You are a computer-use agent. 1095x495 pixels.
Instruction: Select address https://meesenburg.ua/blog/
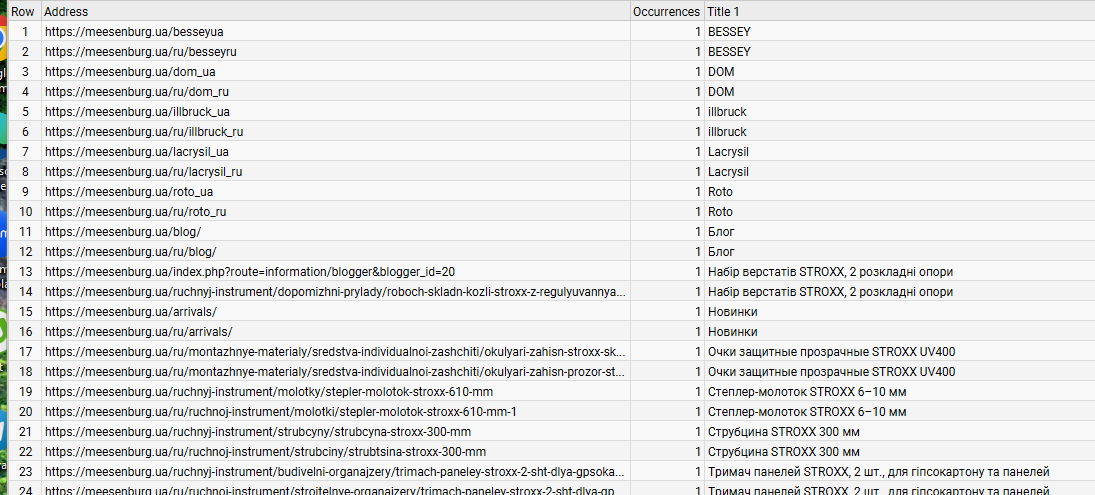[x=123, y=231]
